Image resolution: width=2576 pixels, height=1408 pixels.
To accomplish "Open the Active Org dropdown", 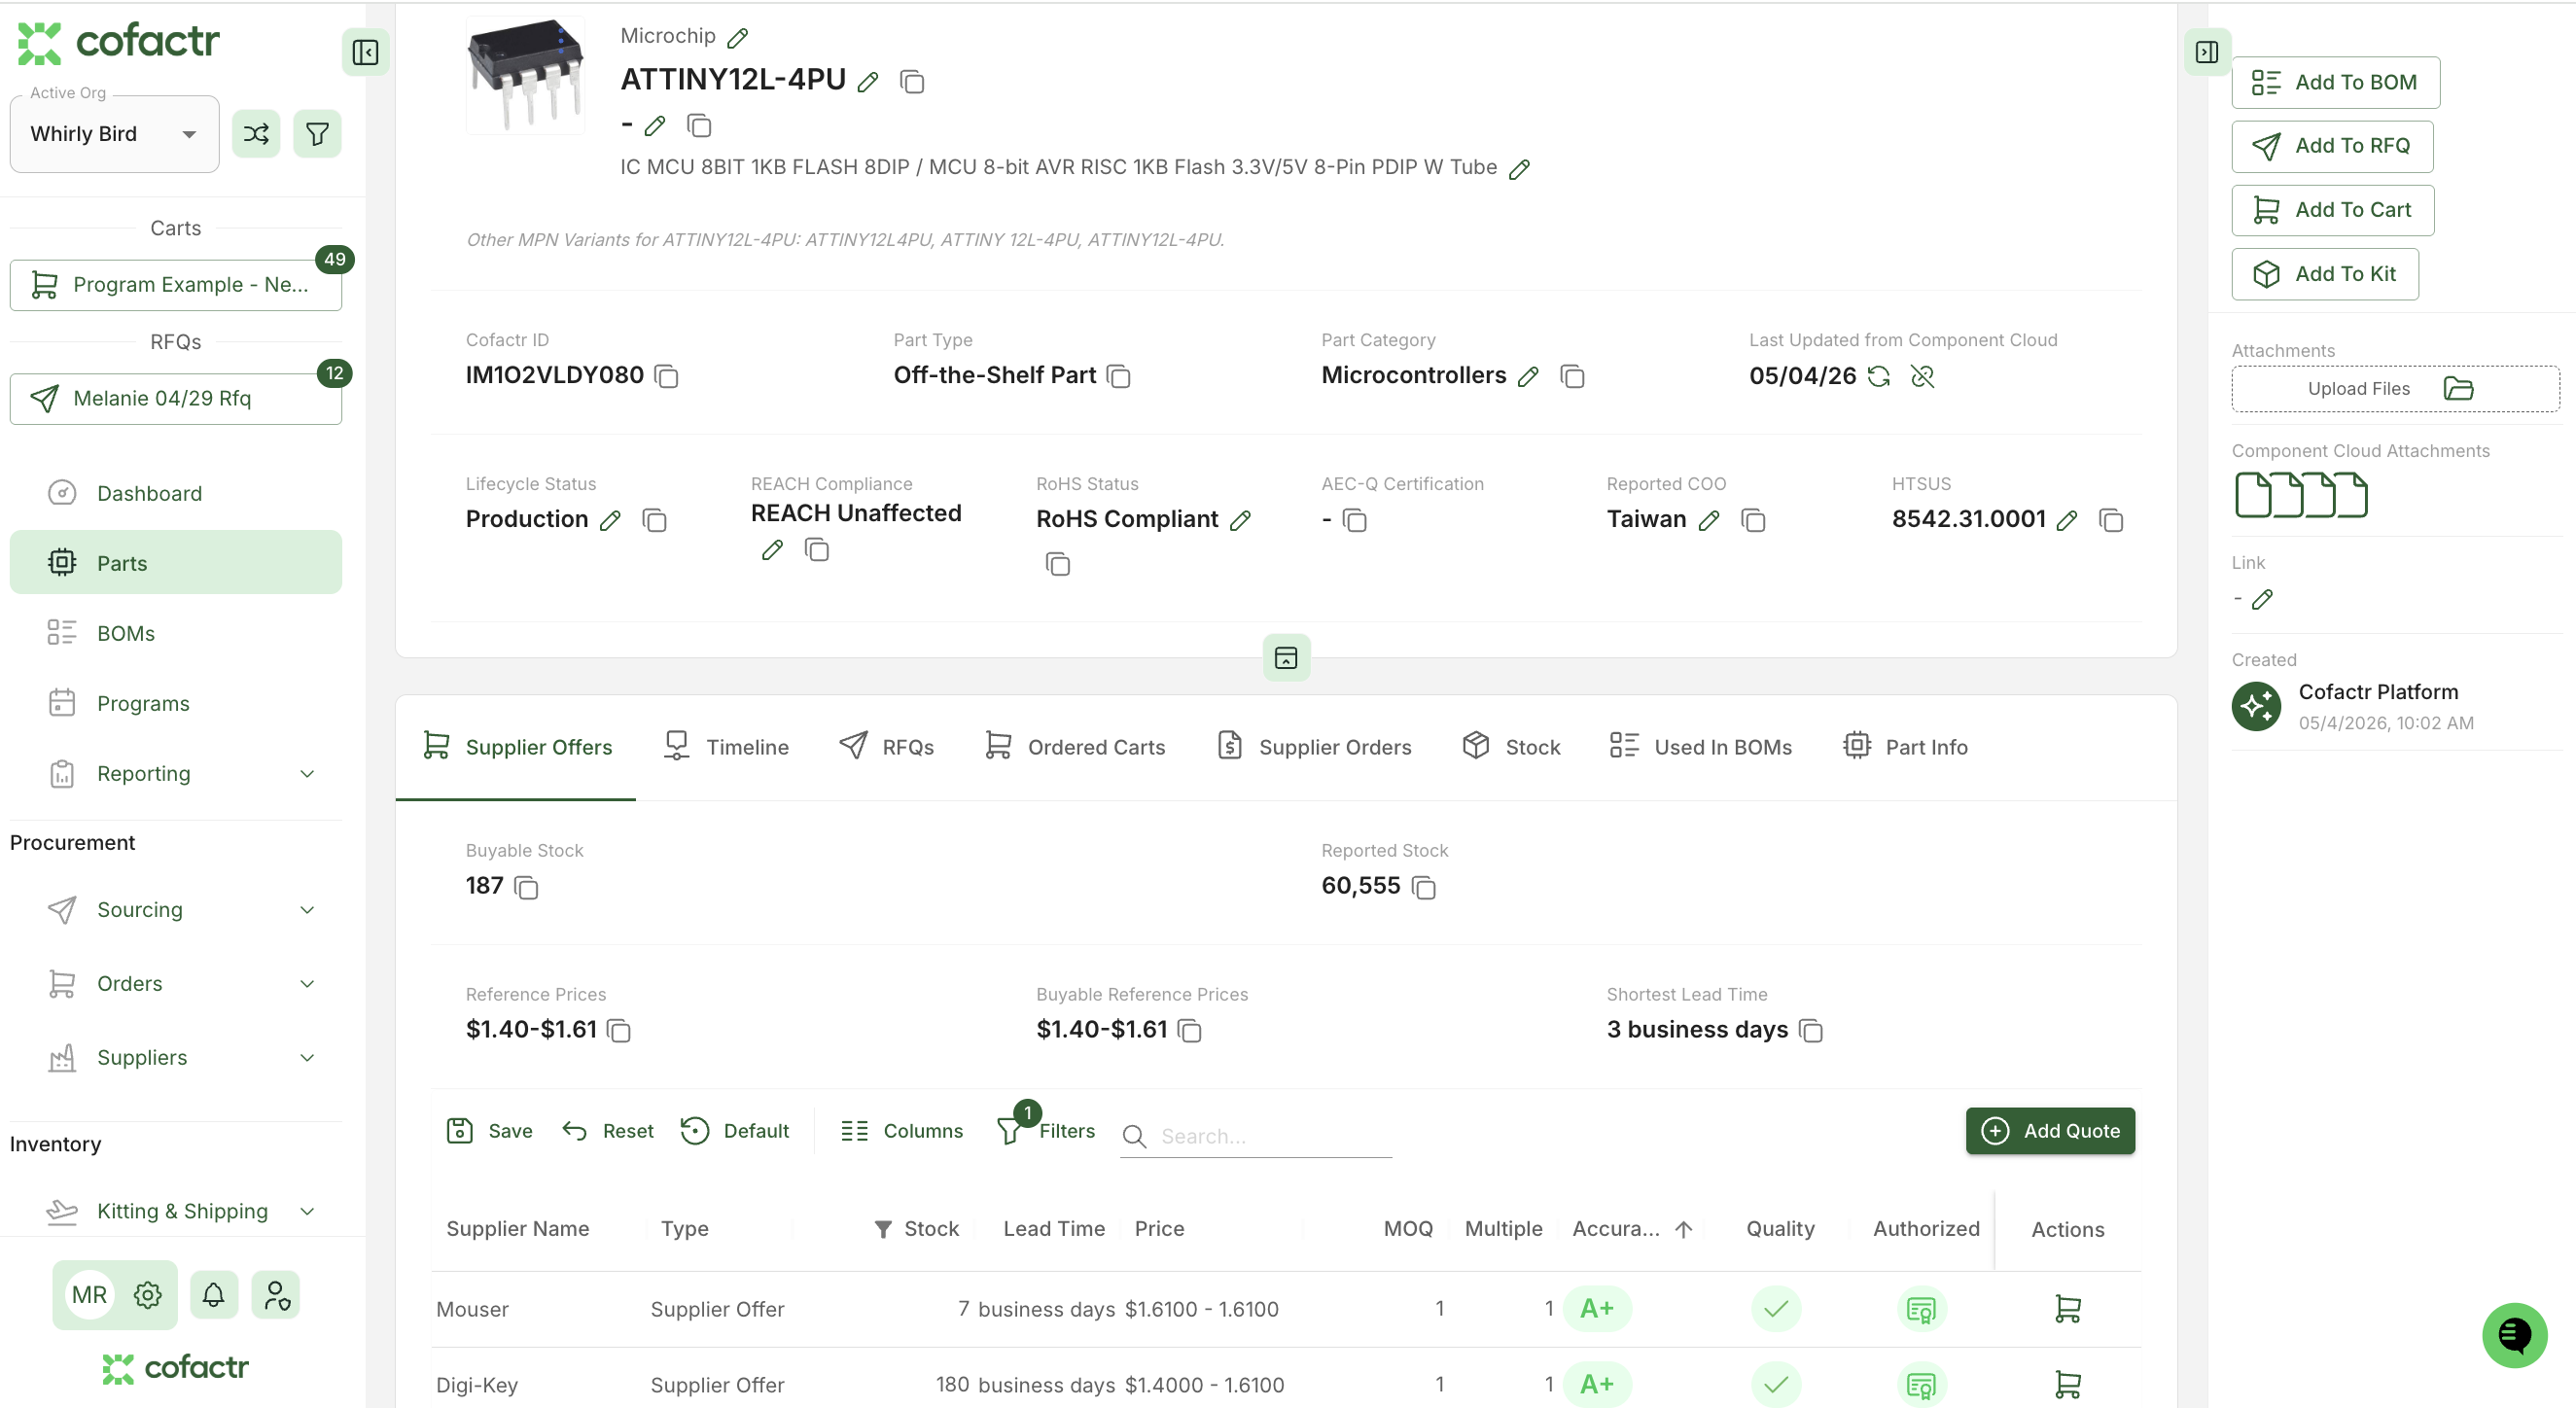I will [115, 134].
